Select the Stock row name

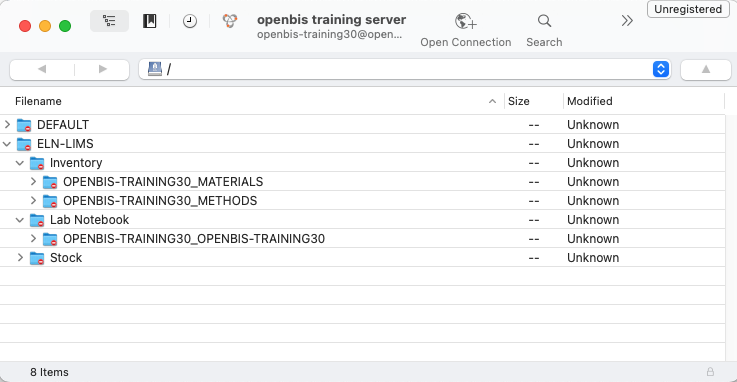66,257
